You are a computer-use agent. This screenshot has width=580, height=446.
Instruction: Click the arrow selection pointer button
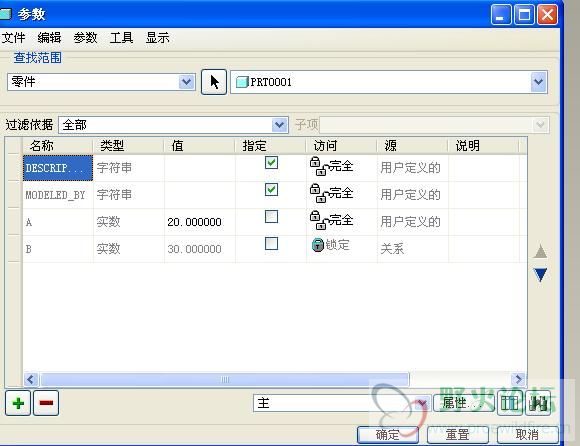click(x=214, y=82)
